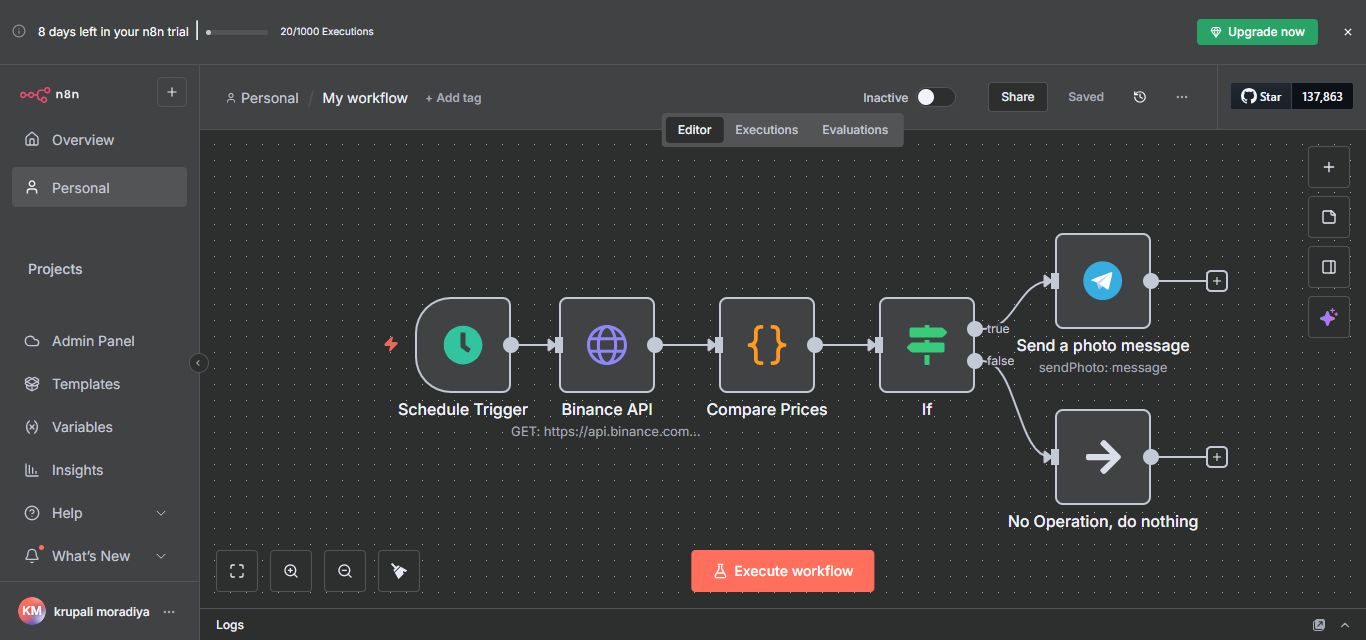Select the Binance API node
This screenshot has width=1366, height=640.
coord(607,345)
